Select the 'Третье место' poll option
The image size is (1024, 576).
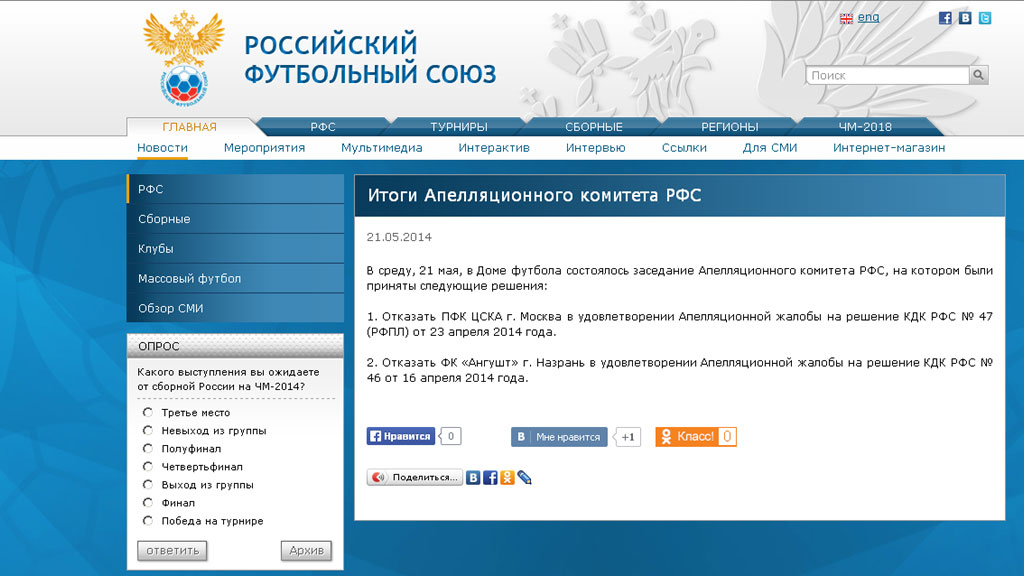(x=148, y=412)
